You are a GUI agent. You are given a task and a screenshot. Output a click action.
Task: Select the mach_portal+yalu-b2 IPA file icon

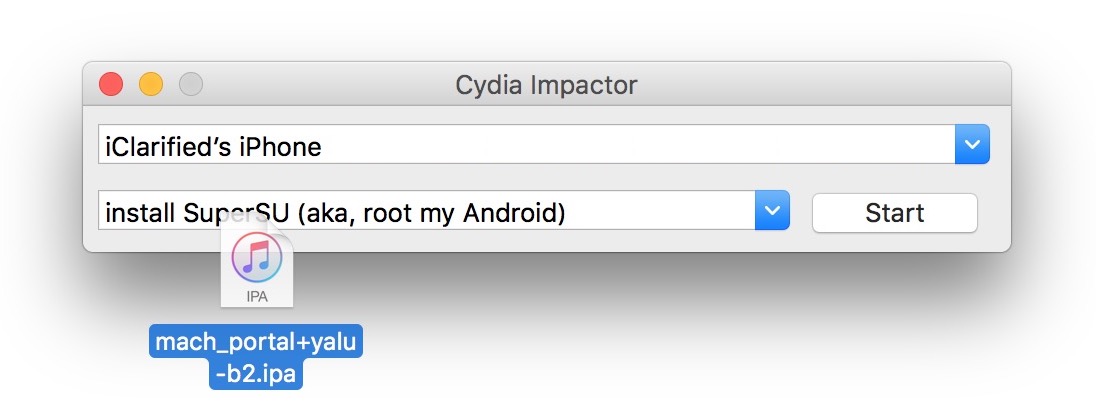click(257, 267)
